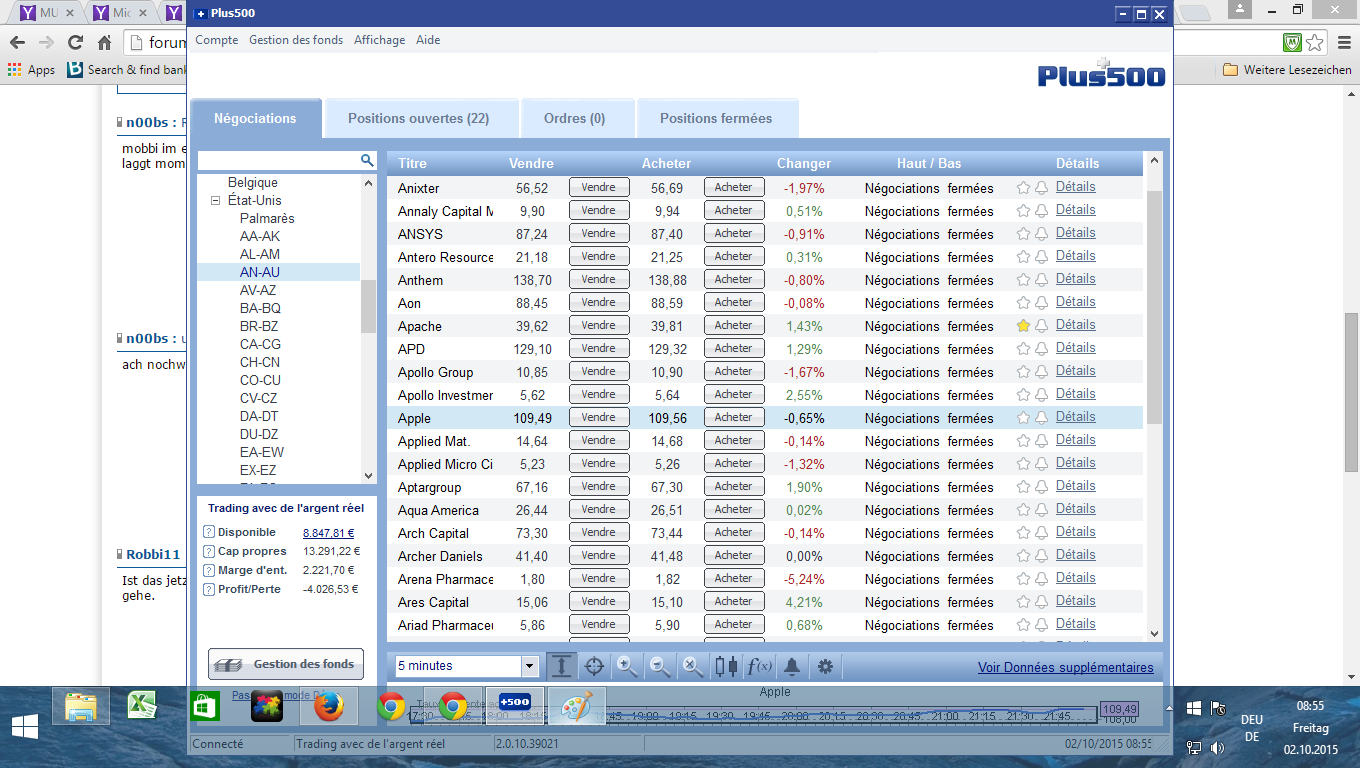
Task: Switch to Positions ouvertes (22) tab
Action: click(x=418, y=118)
